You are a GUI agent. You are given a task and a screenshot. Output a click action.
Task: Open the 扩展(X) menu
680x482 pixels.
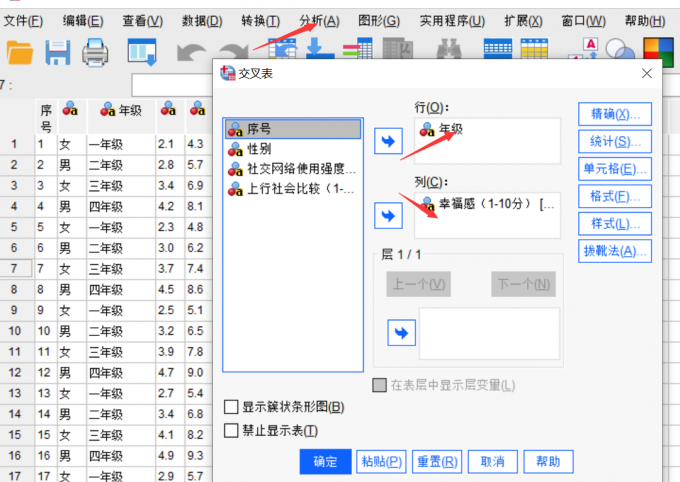523,21
